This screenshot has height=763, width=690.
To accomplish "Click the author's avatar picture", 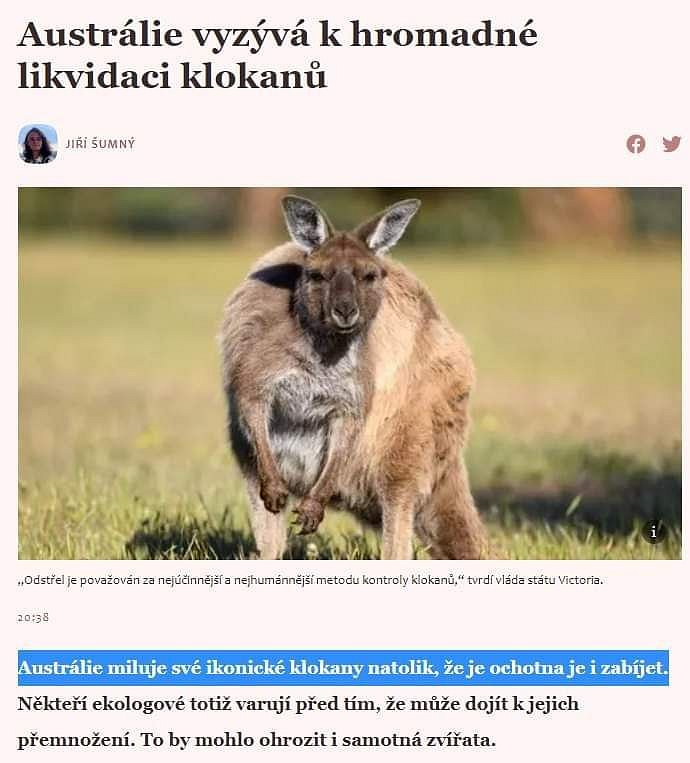I will pos(38,144).
